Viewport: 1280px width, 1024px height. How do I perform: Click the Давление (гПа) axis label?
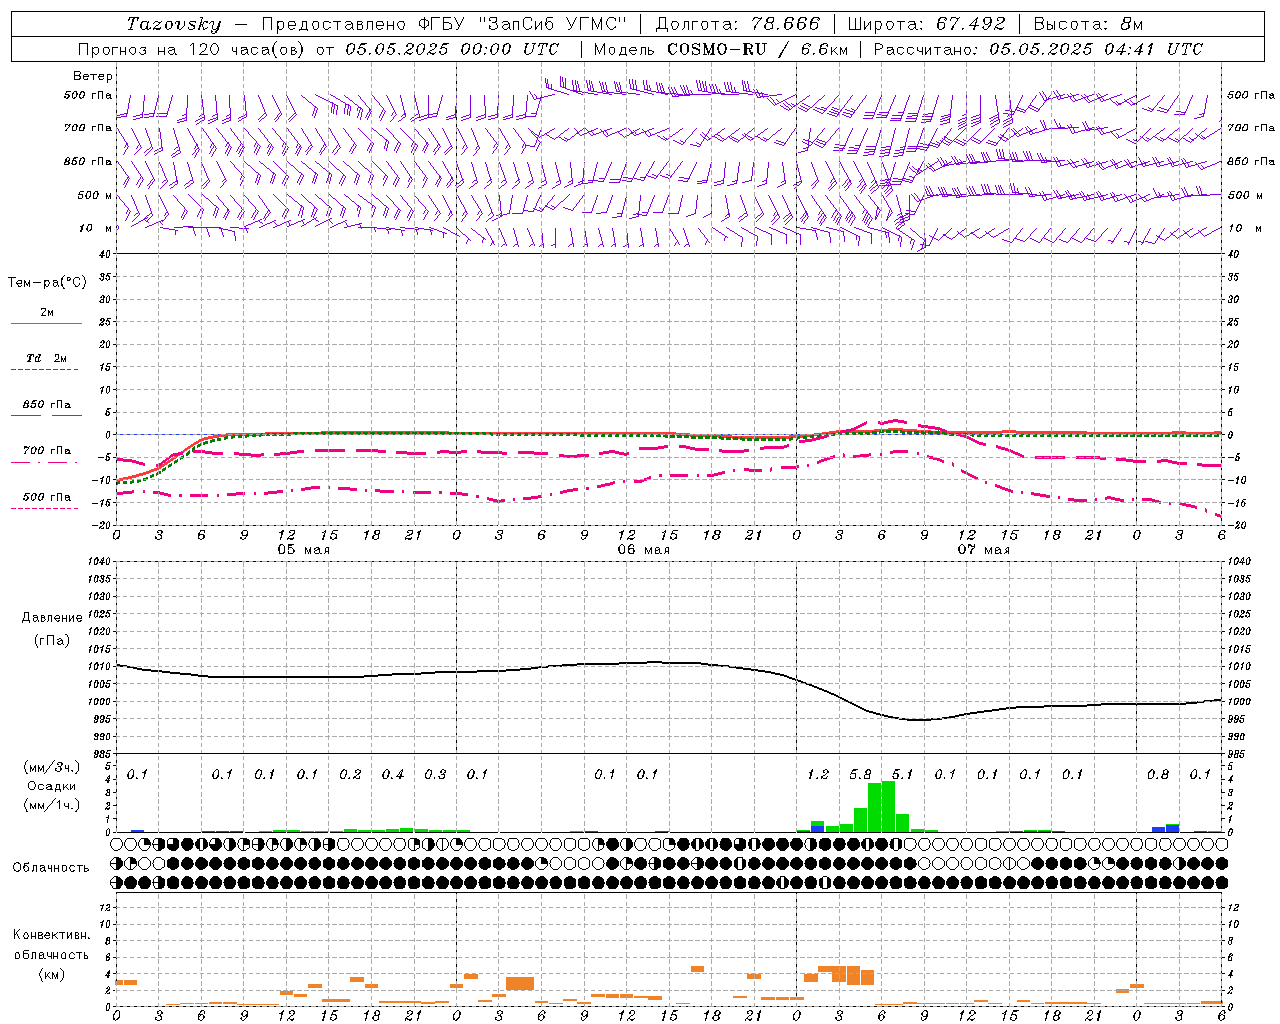52,629
